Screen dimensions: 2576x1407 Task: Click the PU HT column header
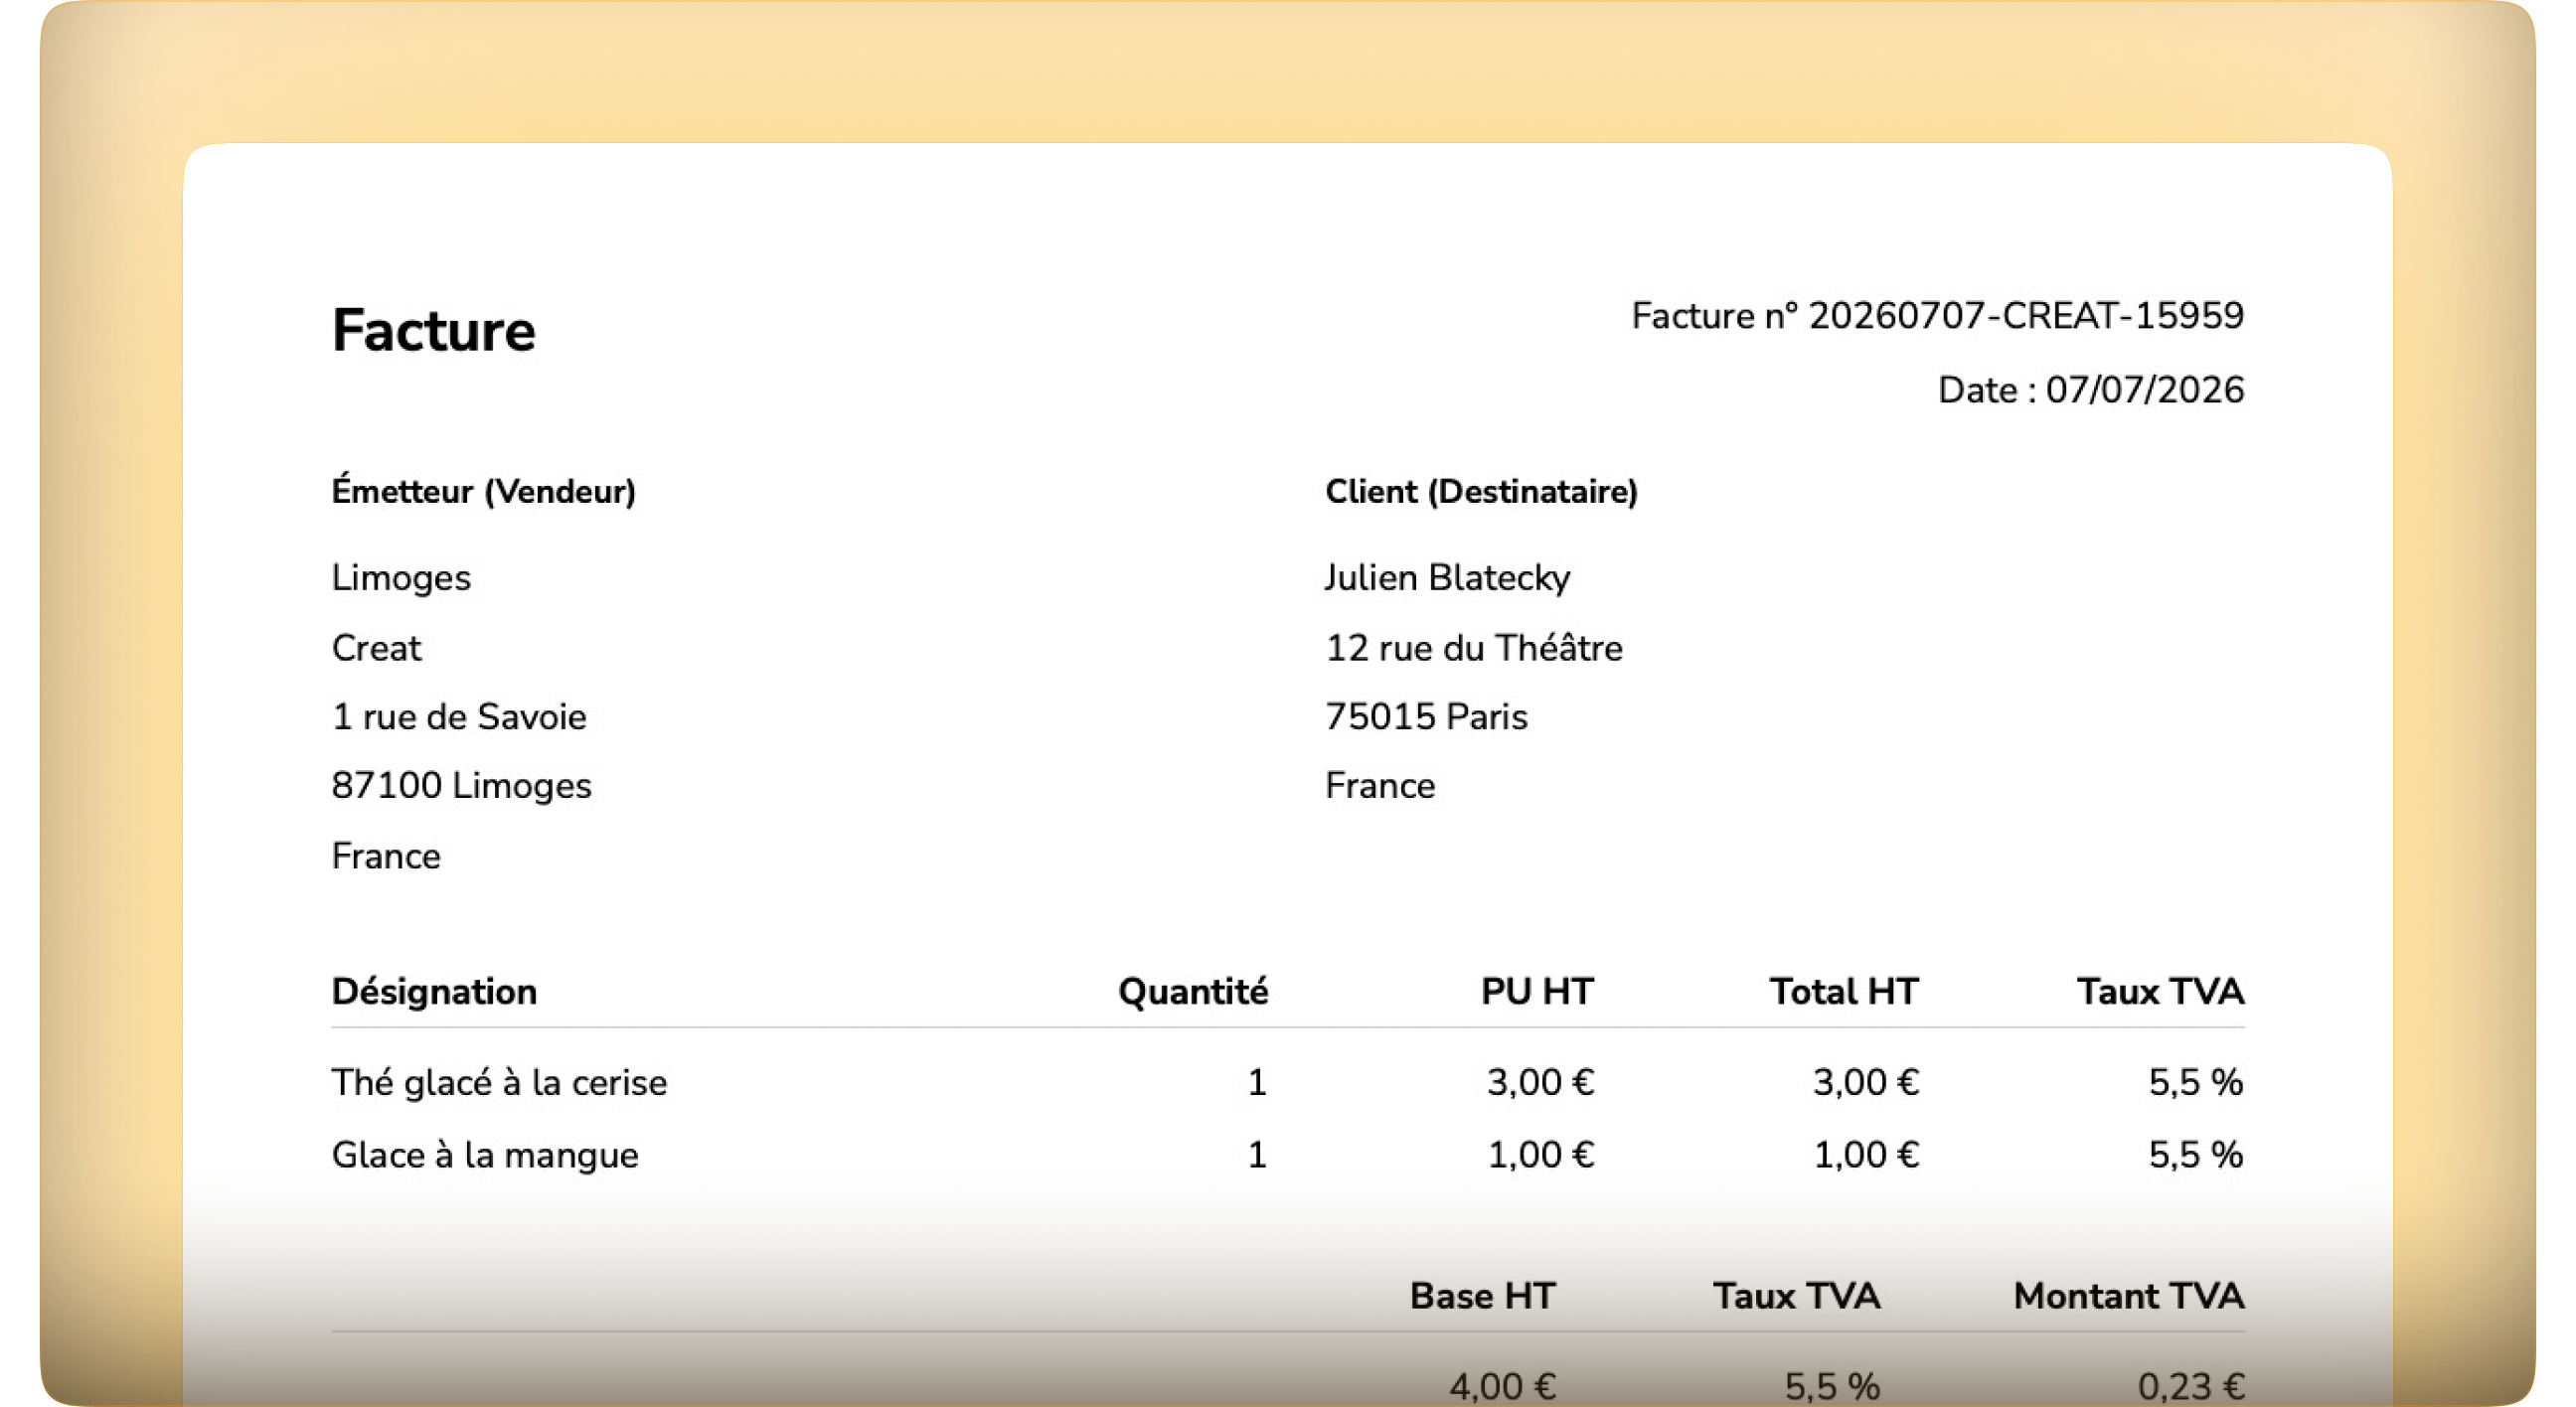point(1537,992)
